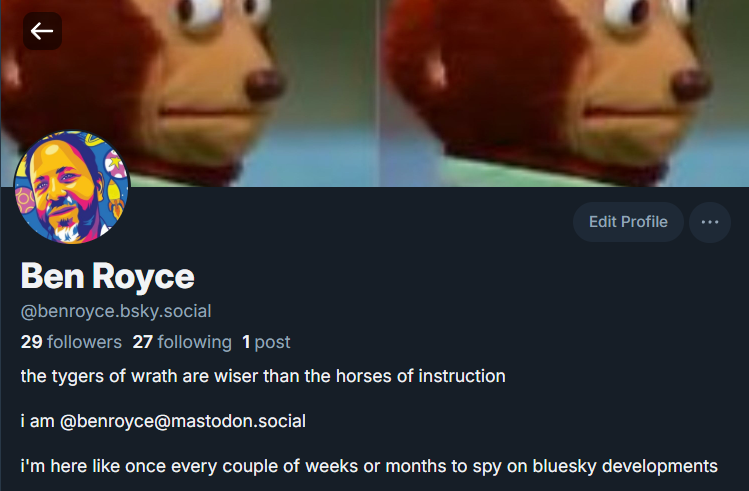
Task: Go back using the arrow icon
Action: click(x=42, y=32)
